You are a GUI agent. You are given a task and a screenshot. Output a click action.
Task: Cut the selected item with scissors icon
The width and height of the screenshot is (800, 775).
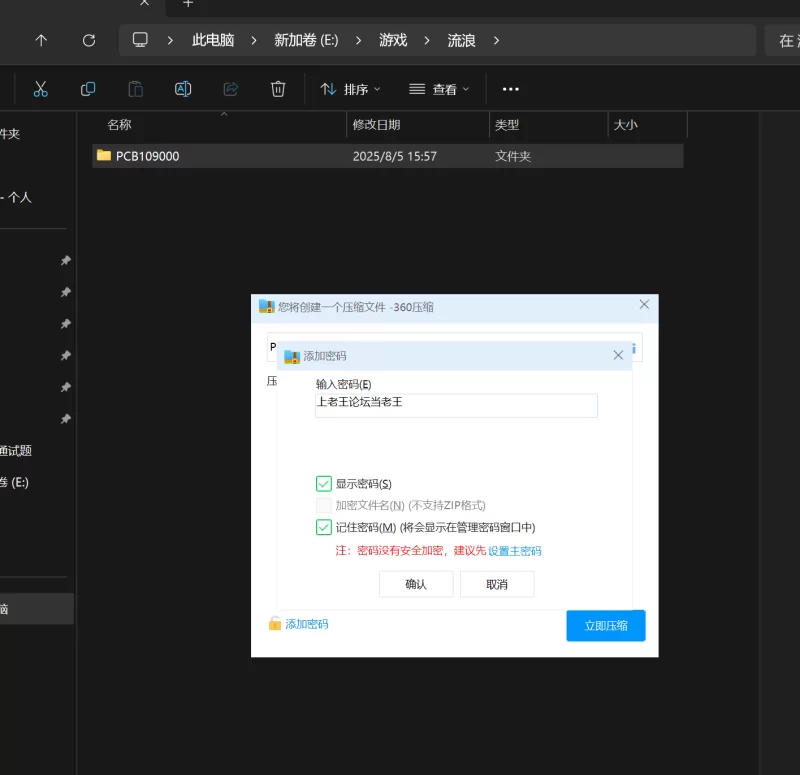[41, 89]
